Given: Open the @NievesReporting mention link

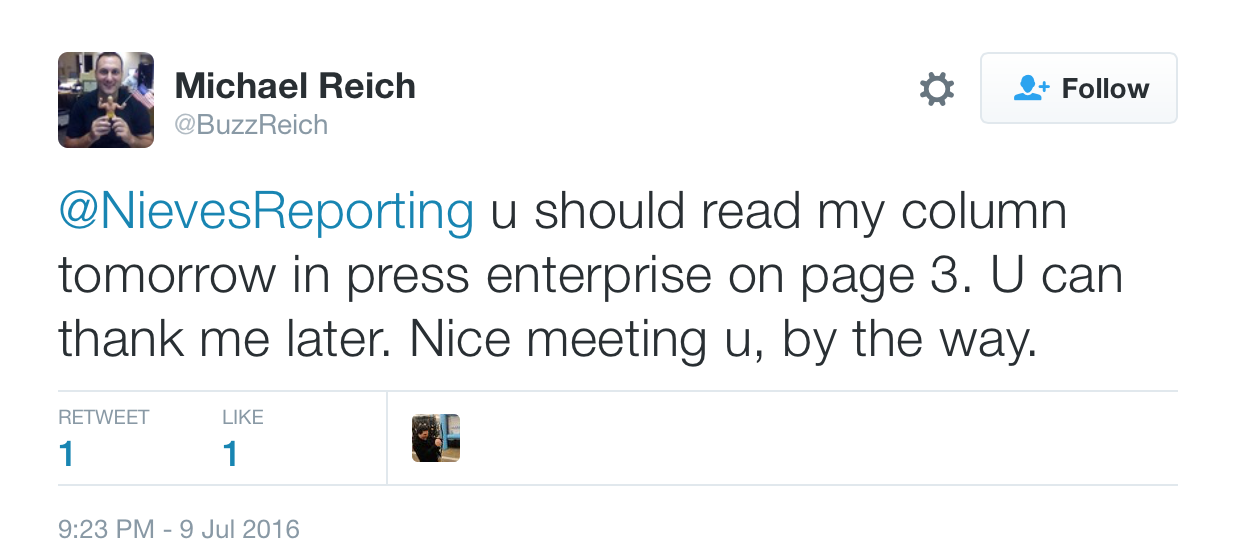Looking at the screenshot, I should (x=266, y=213).
